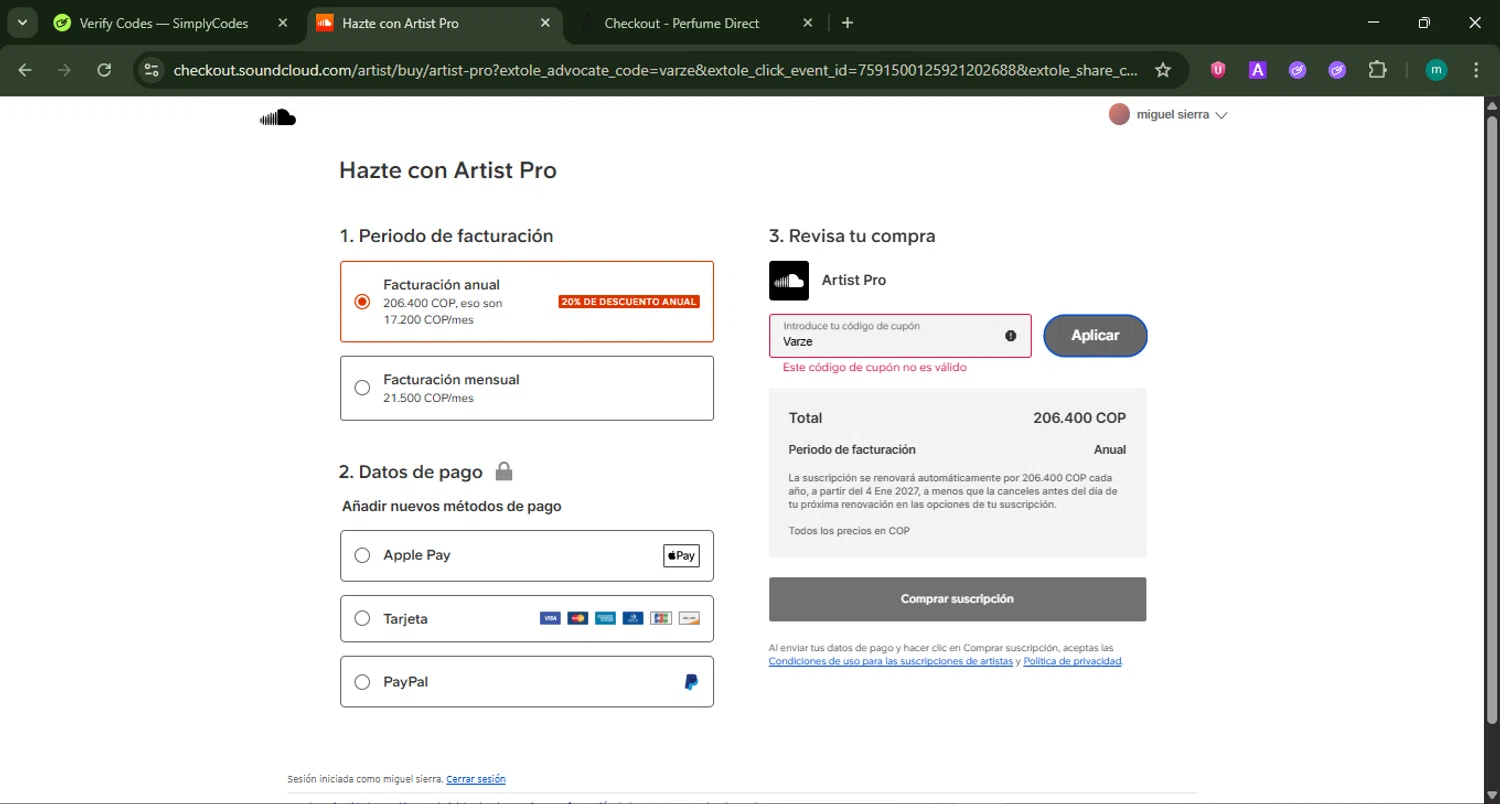Click the 'Este código de cupón no es válido' message
This screenshot has width=1500, height=804.
[x=875, y=367]
